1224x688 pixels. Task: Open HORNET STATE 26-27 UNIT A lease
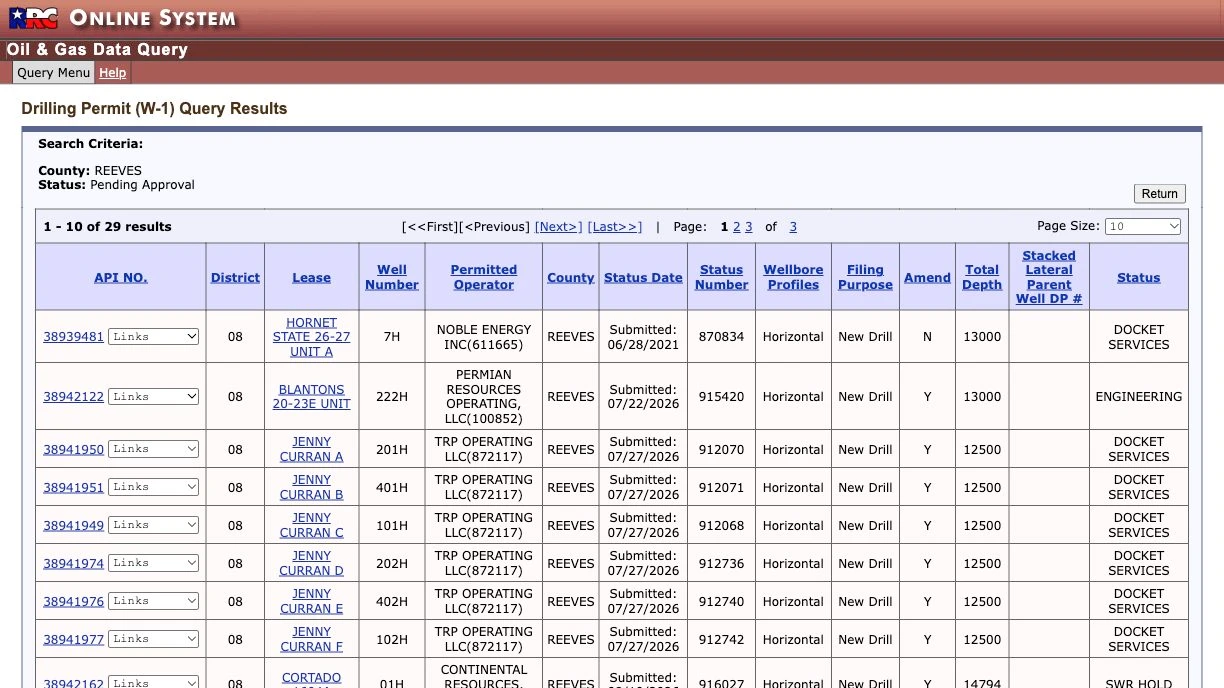[311, 337]
